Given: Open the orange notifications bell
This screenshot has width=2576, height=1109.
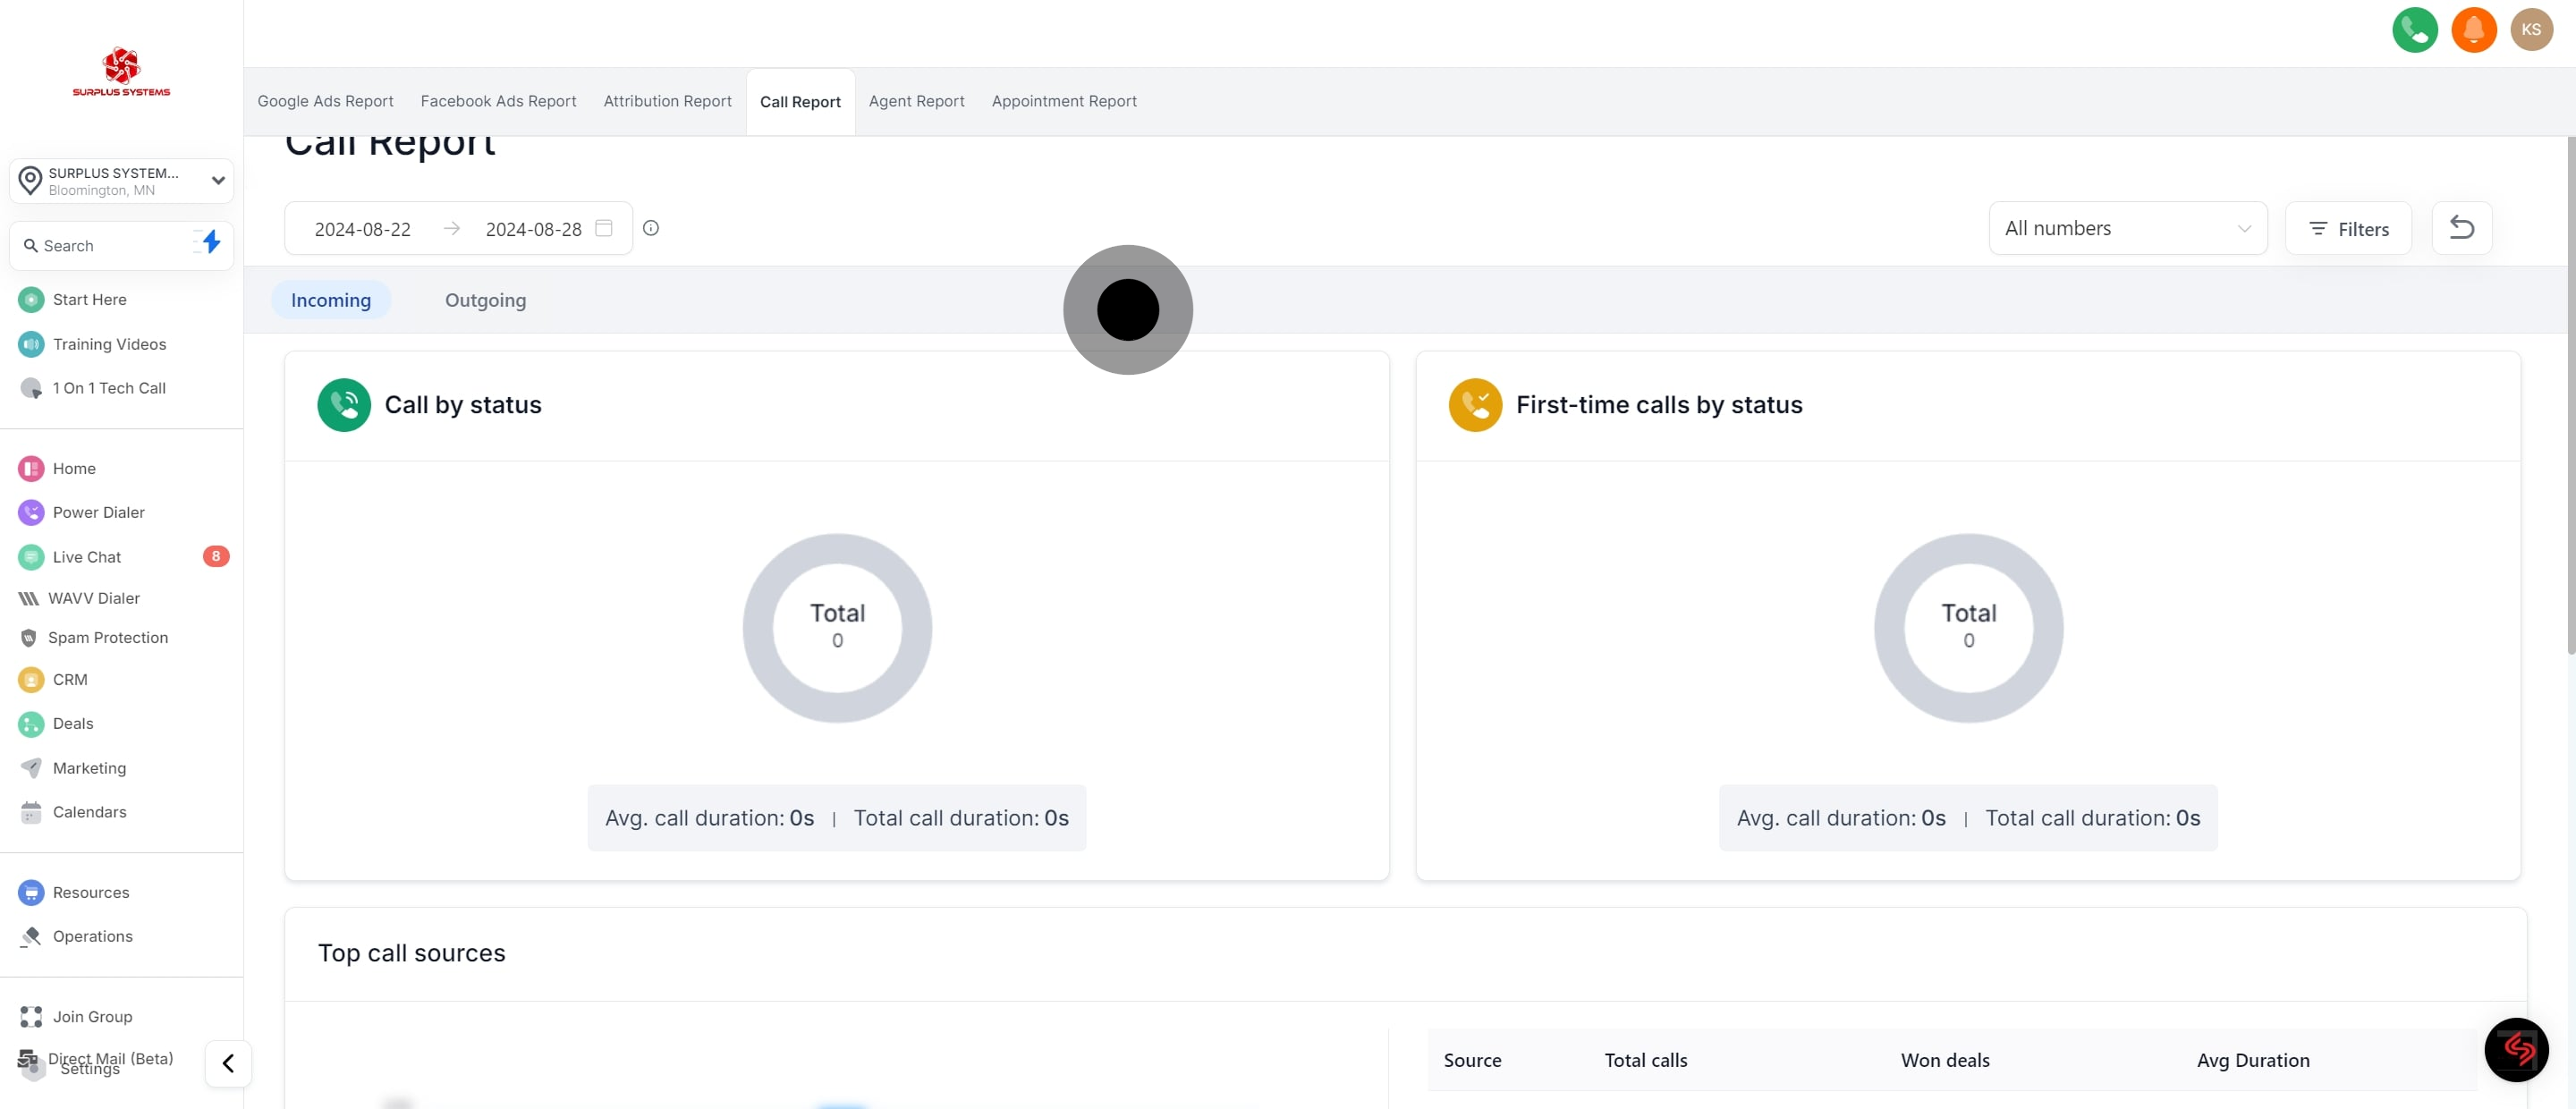Looking at the screenshot, I should point(2473,30).
